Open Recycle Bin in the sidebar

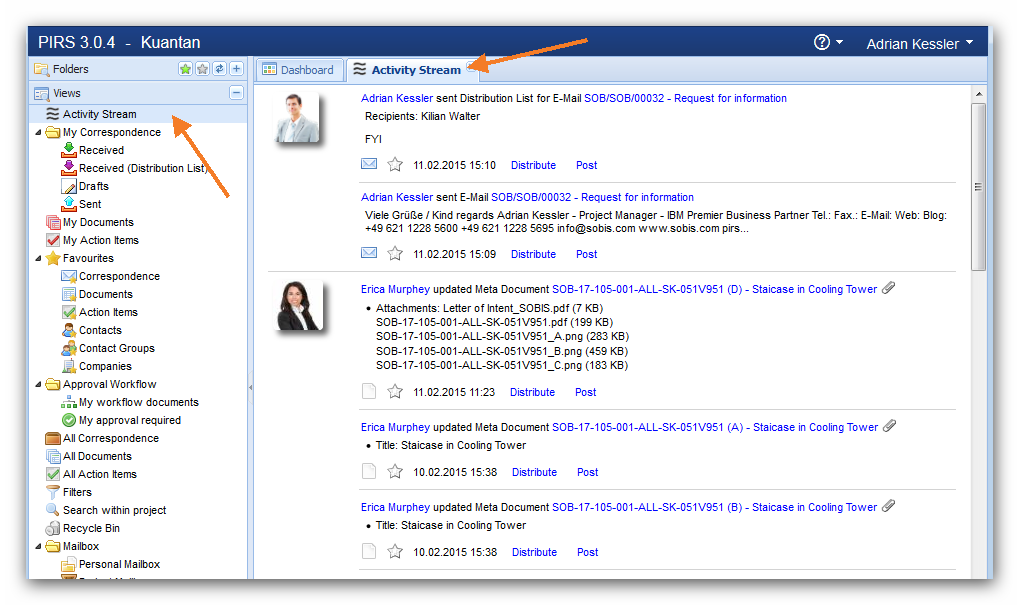(x=90, y=528)
